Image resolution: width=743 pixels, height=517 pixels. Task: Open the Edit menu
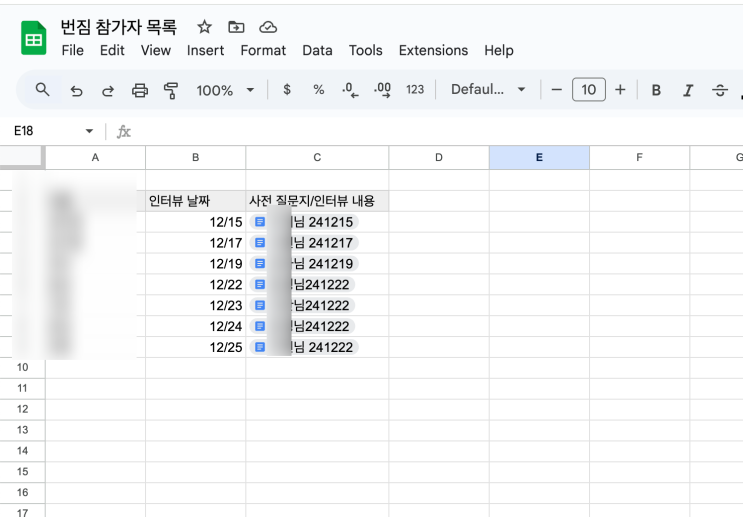tap(112, 50)
